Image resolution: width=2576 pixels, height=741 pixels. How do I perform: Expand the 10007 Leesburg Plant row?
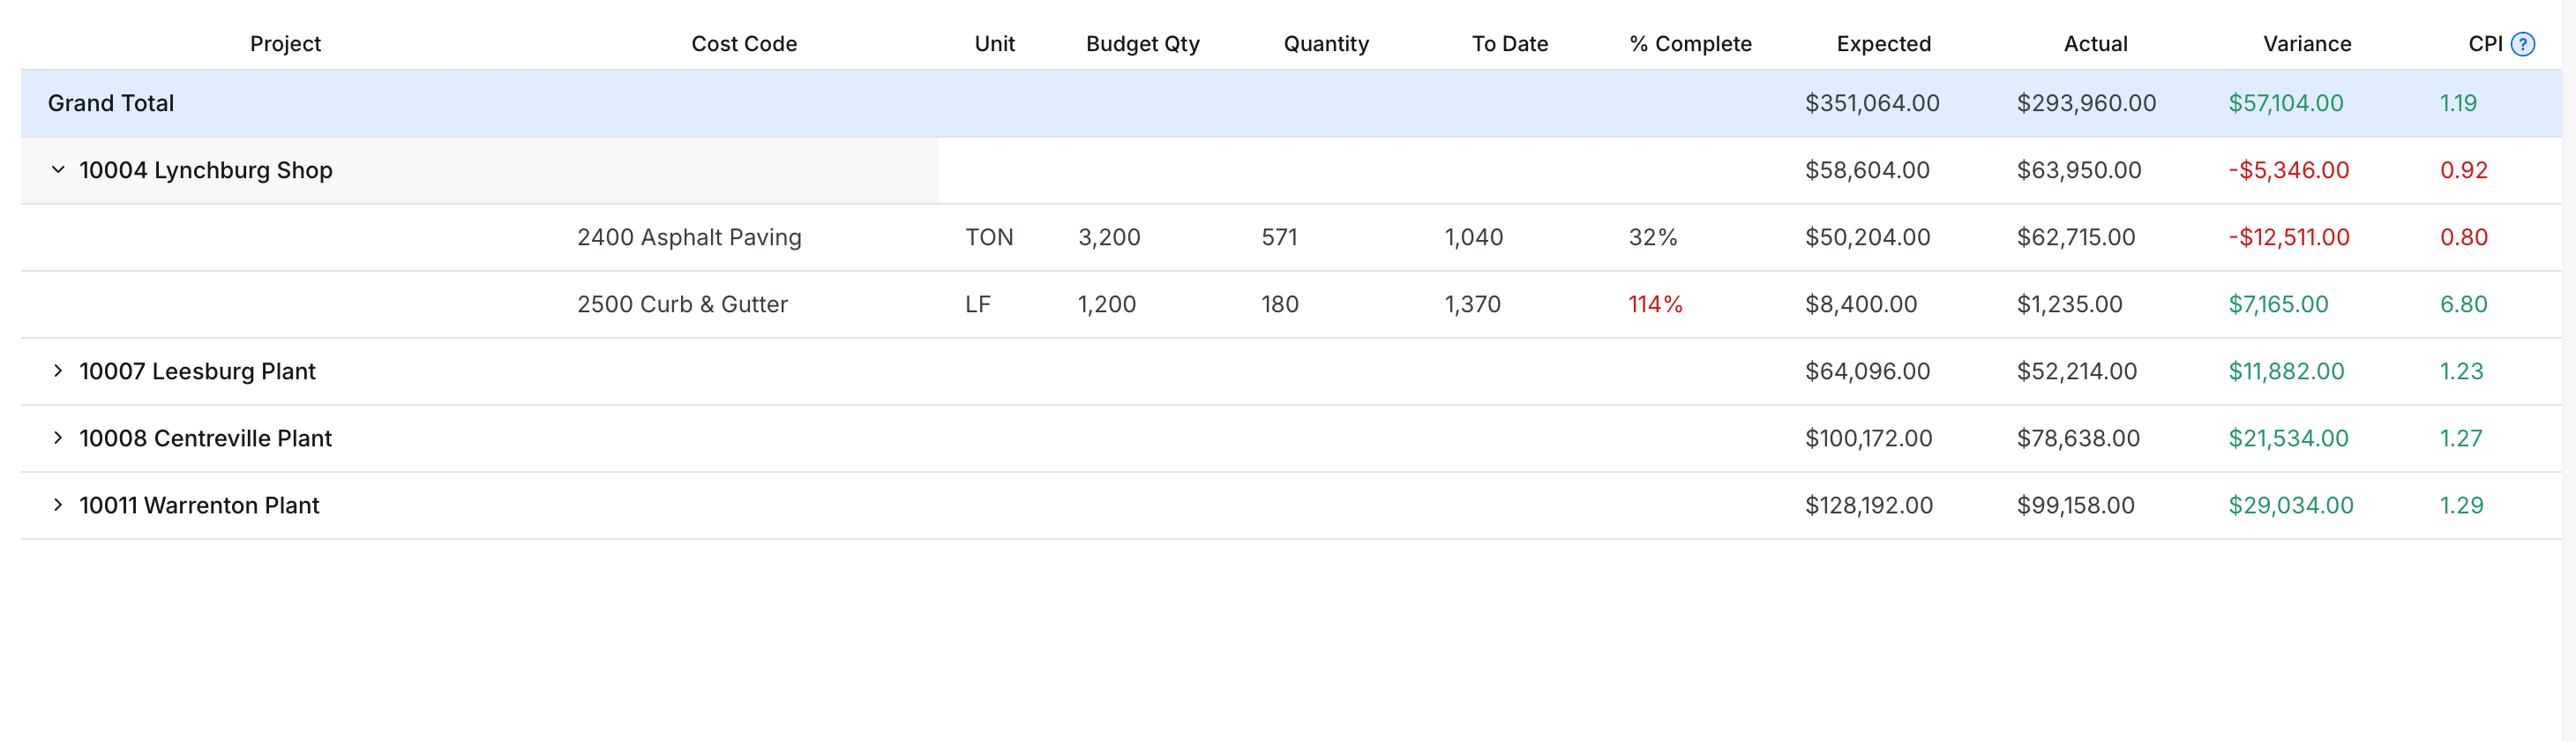click(58, 371)
